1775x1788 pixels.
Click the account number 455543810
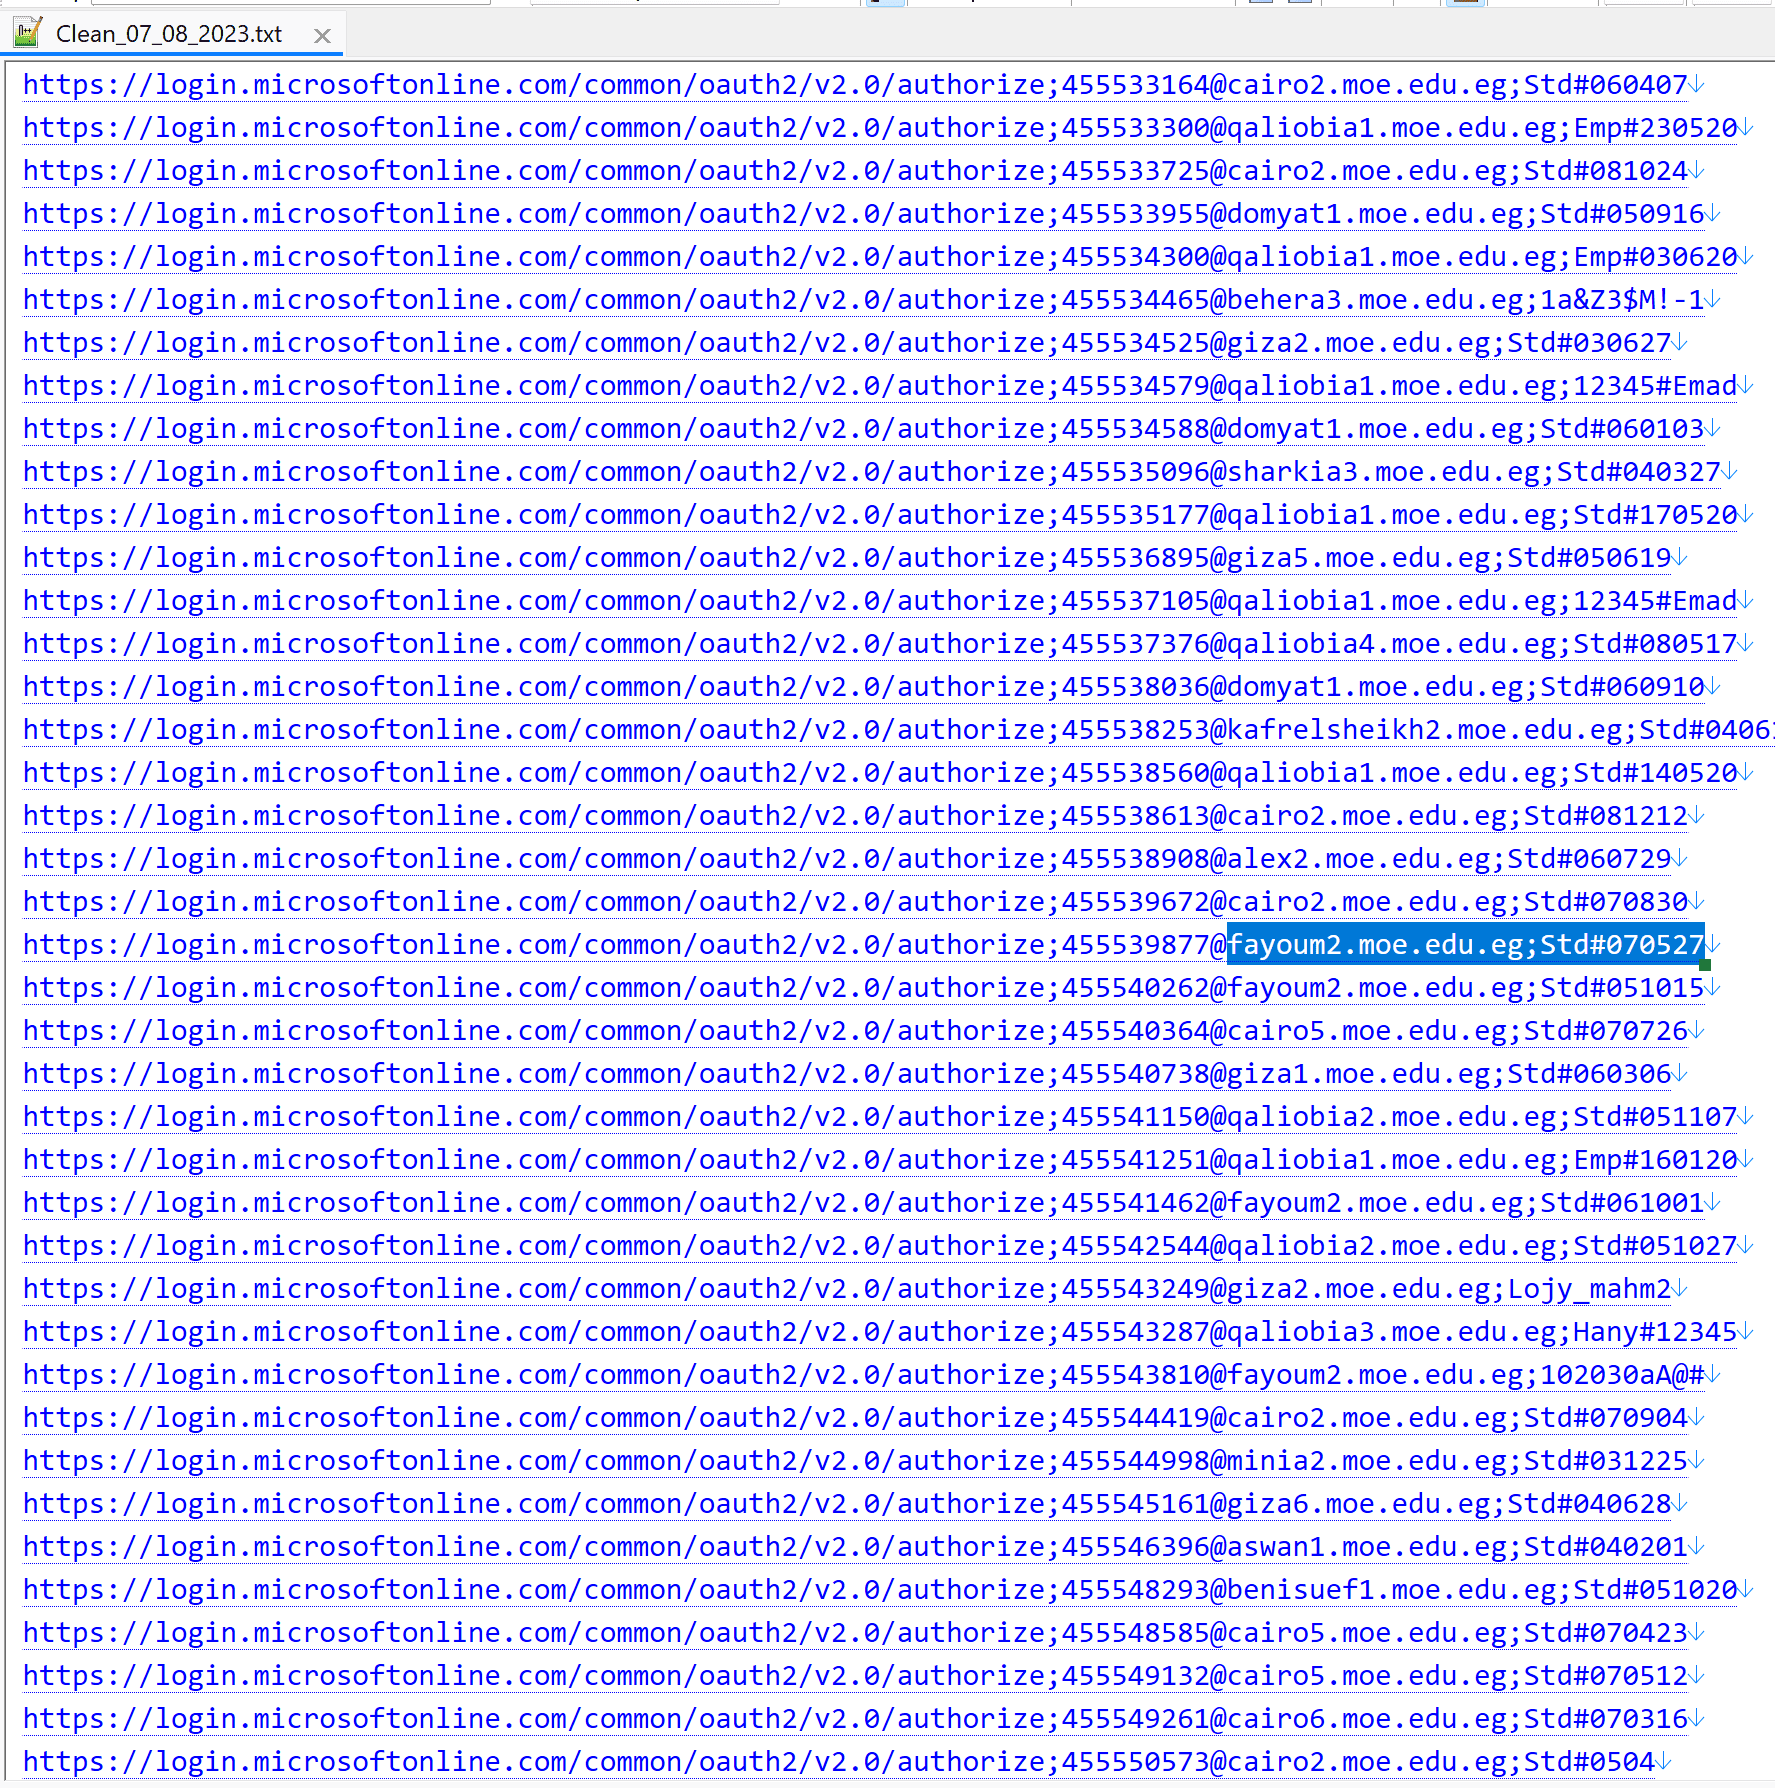1136,1375
